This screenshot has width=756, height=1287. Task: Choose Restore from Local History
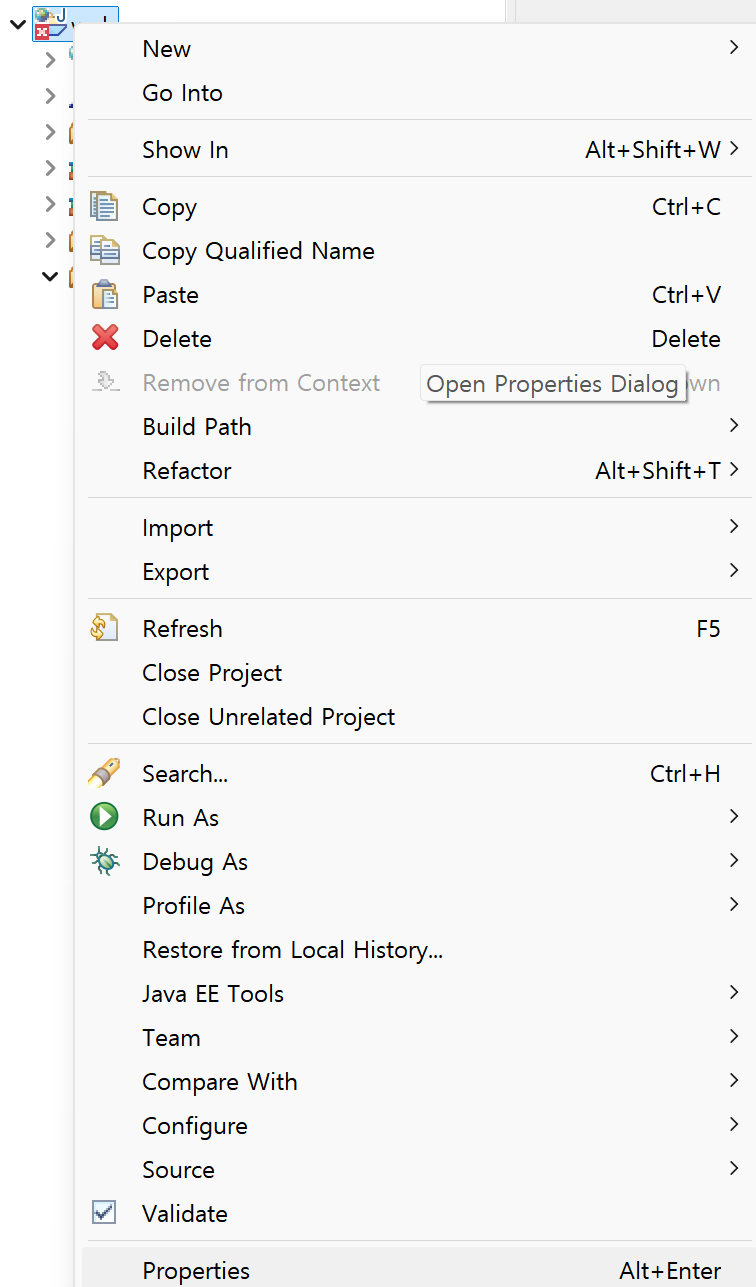(x=292, y=950)
